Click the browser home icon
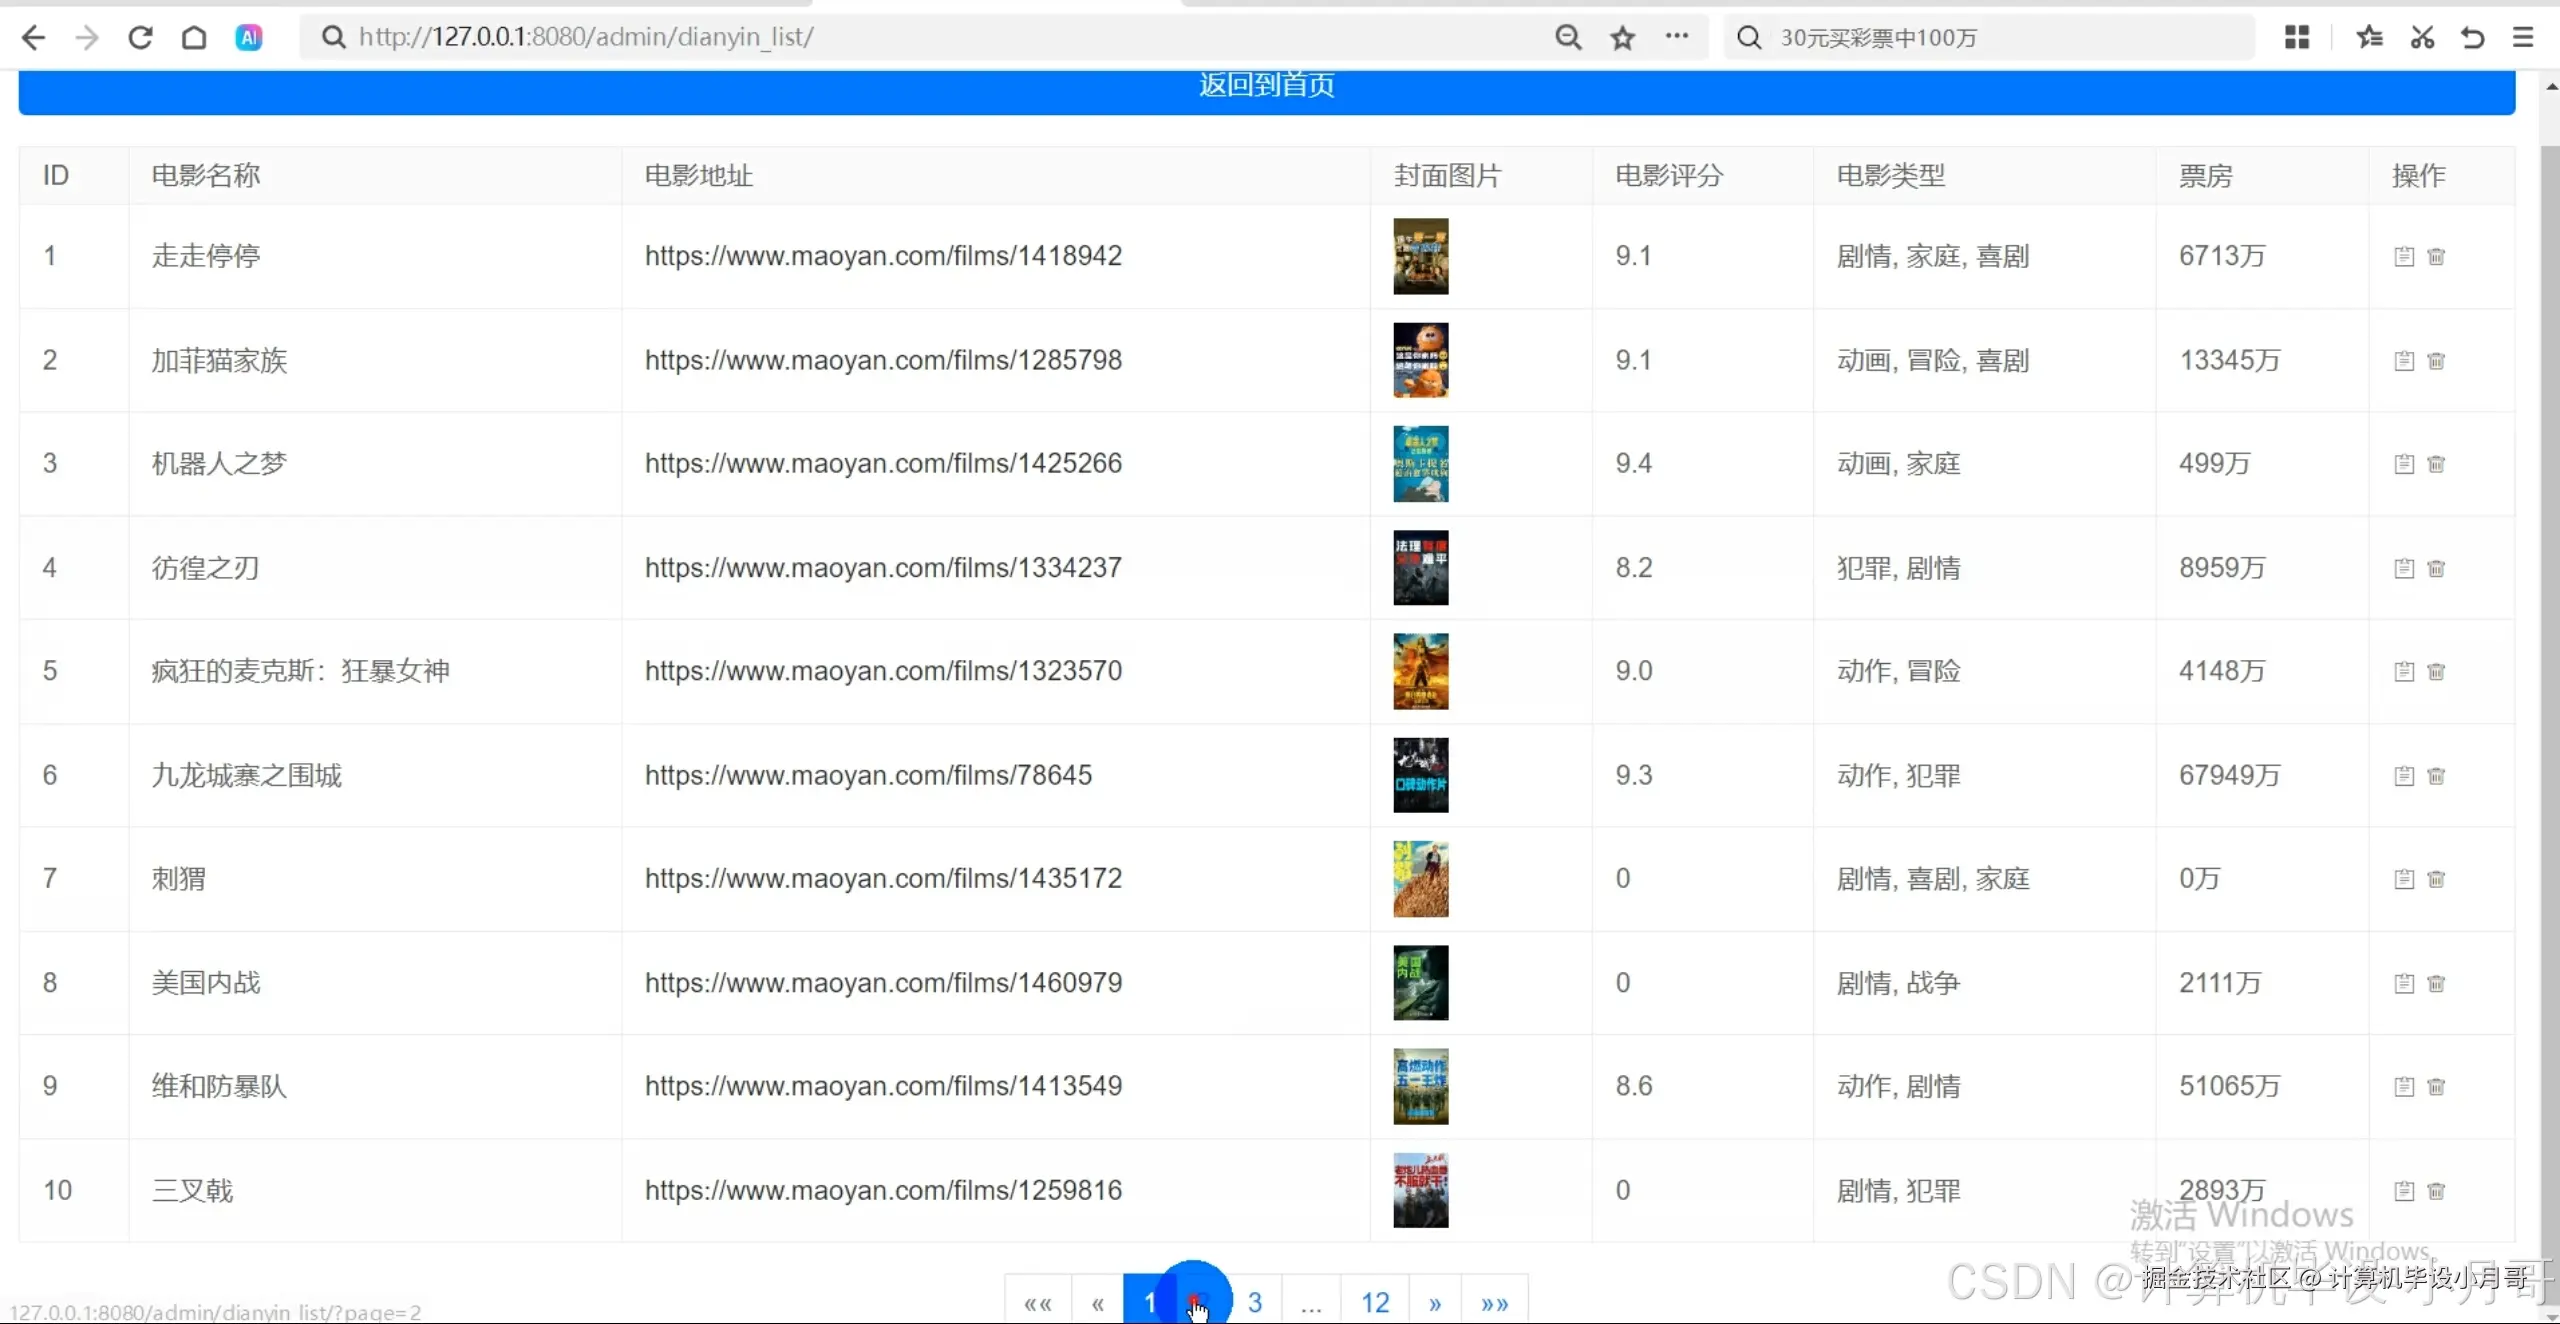 [x=194, y=38]
